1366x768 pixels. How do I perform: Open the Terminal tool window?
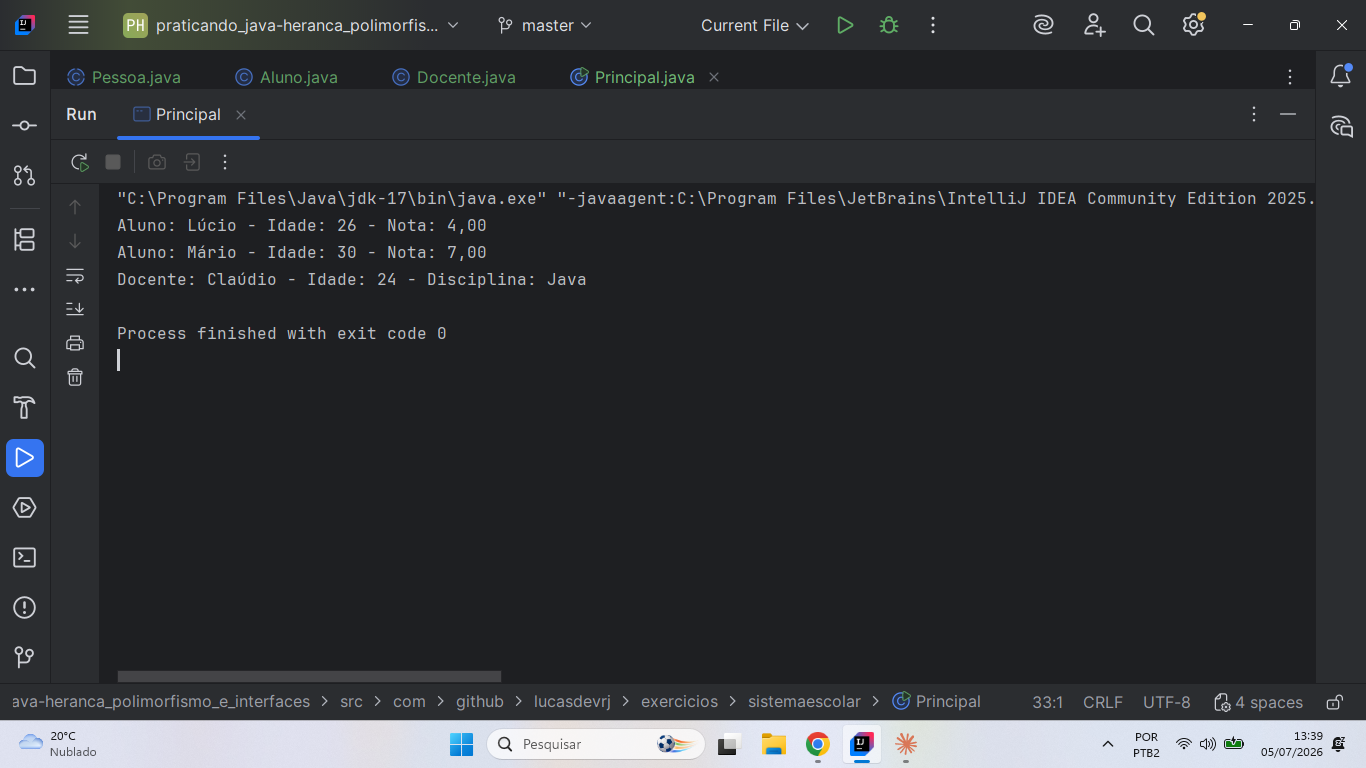tap(25, 558)
